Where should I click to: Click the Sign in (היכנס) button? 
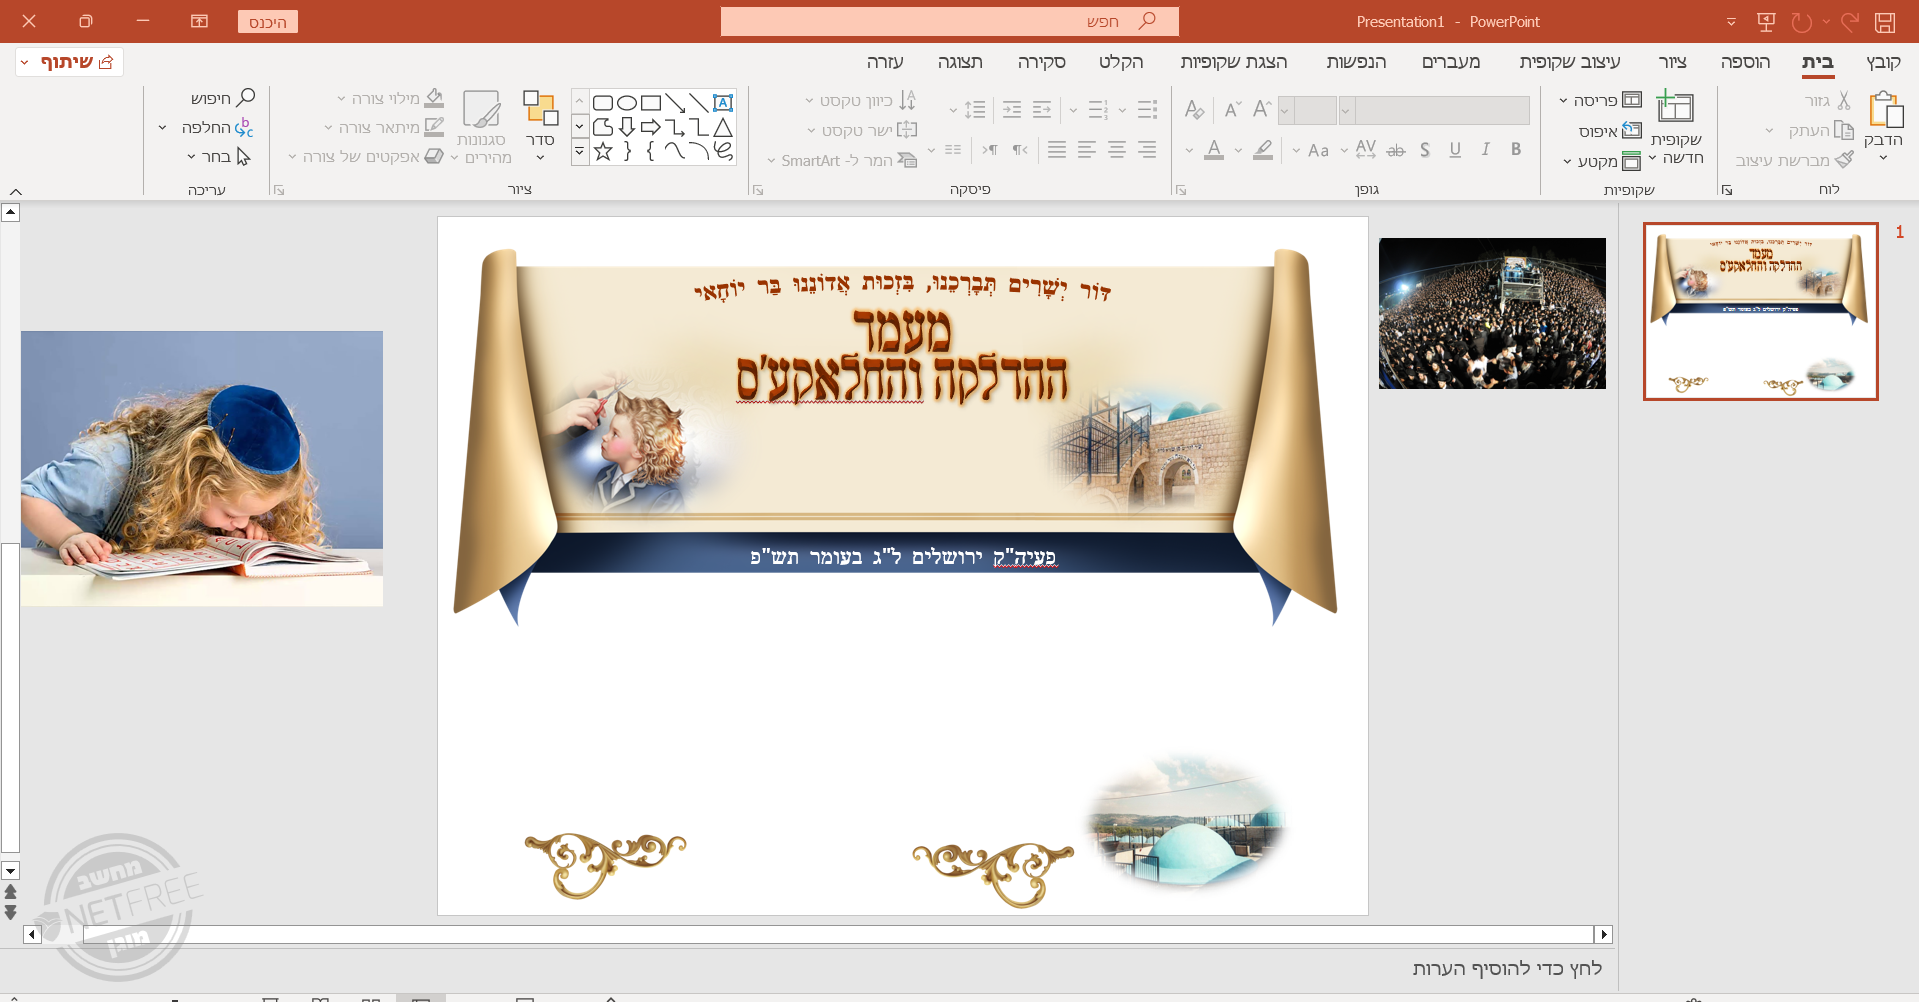(268, 22)
